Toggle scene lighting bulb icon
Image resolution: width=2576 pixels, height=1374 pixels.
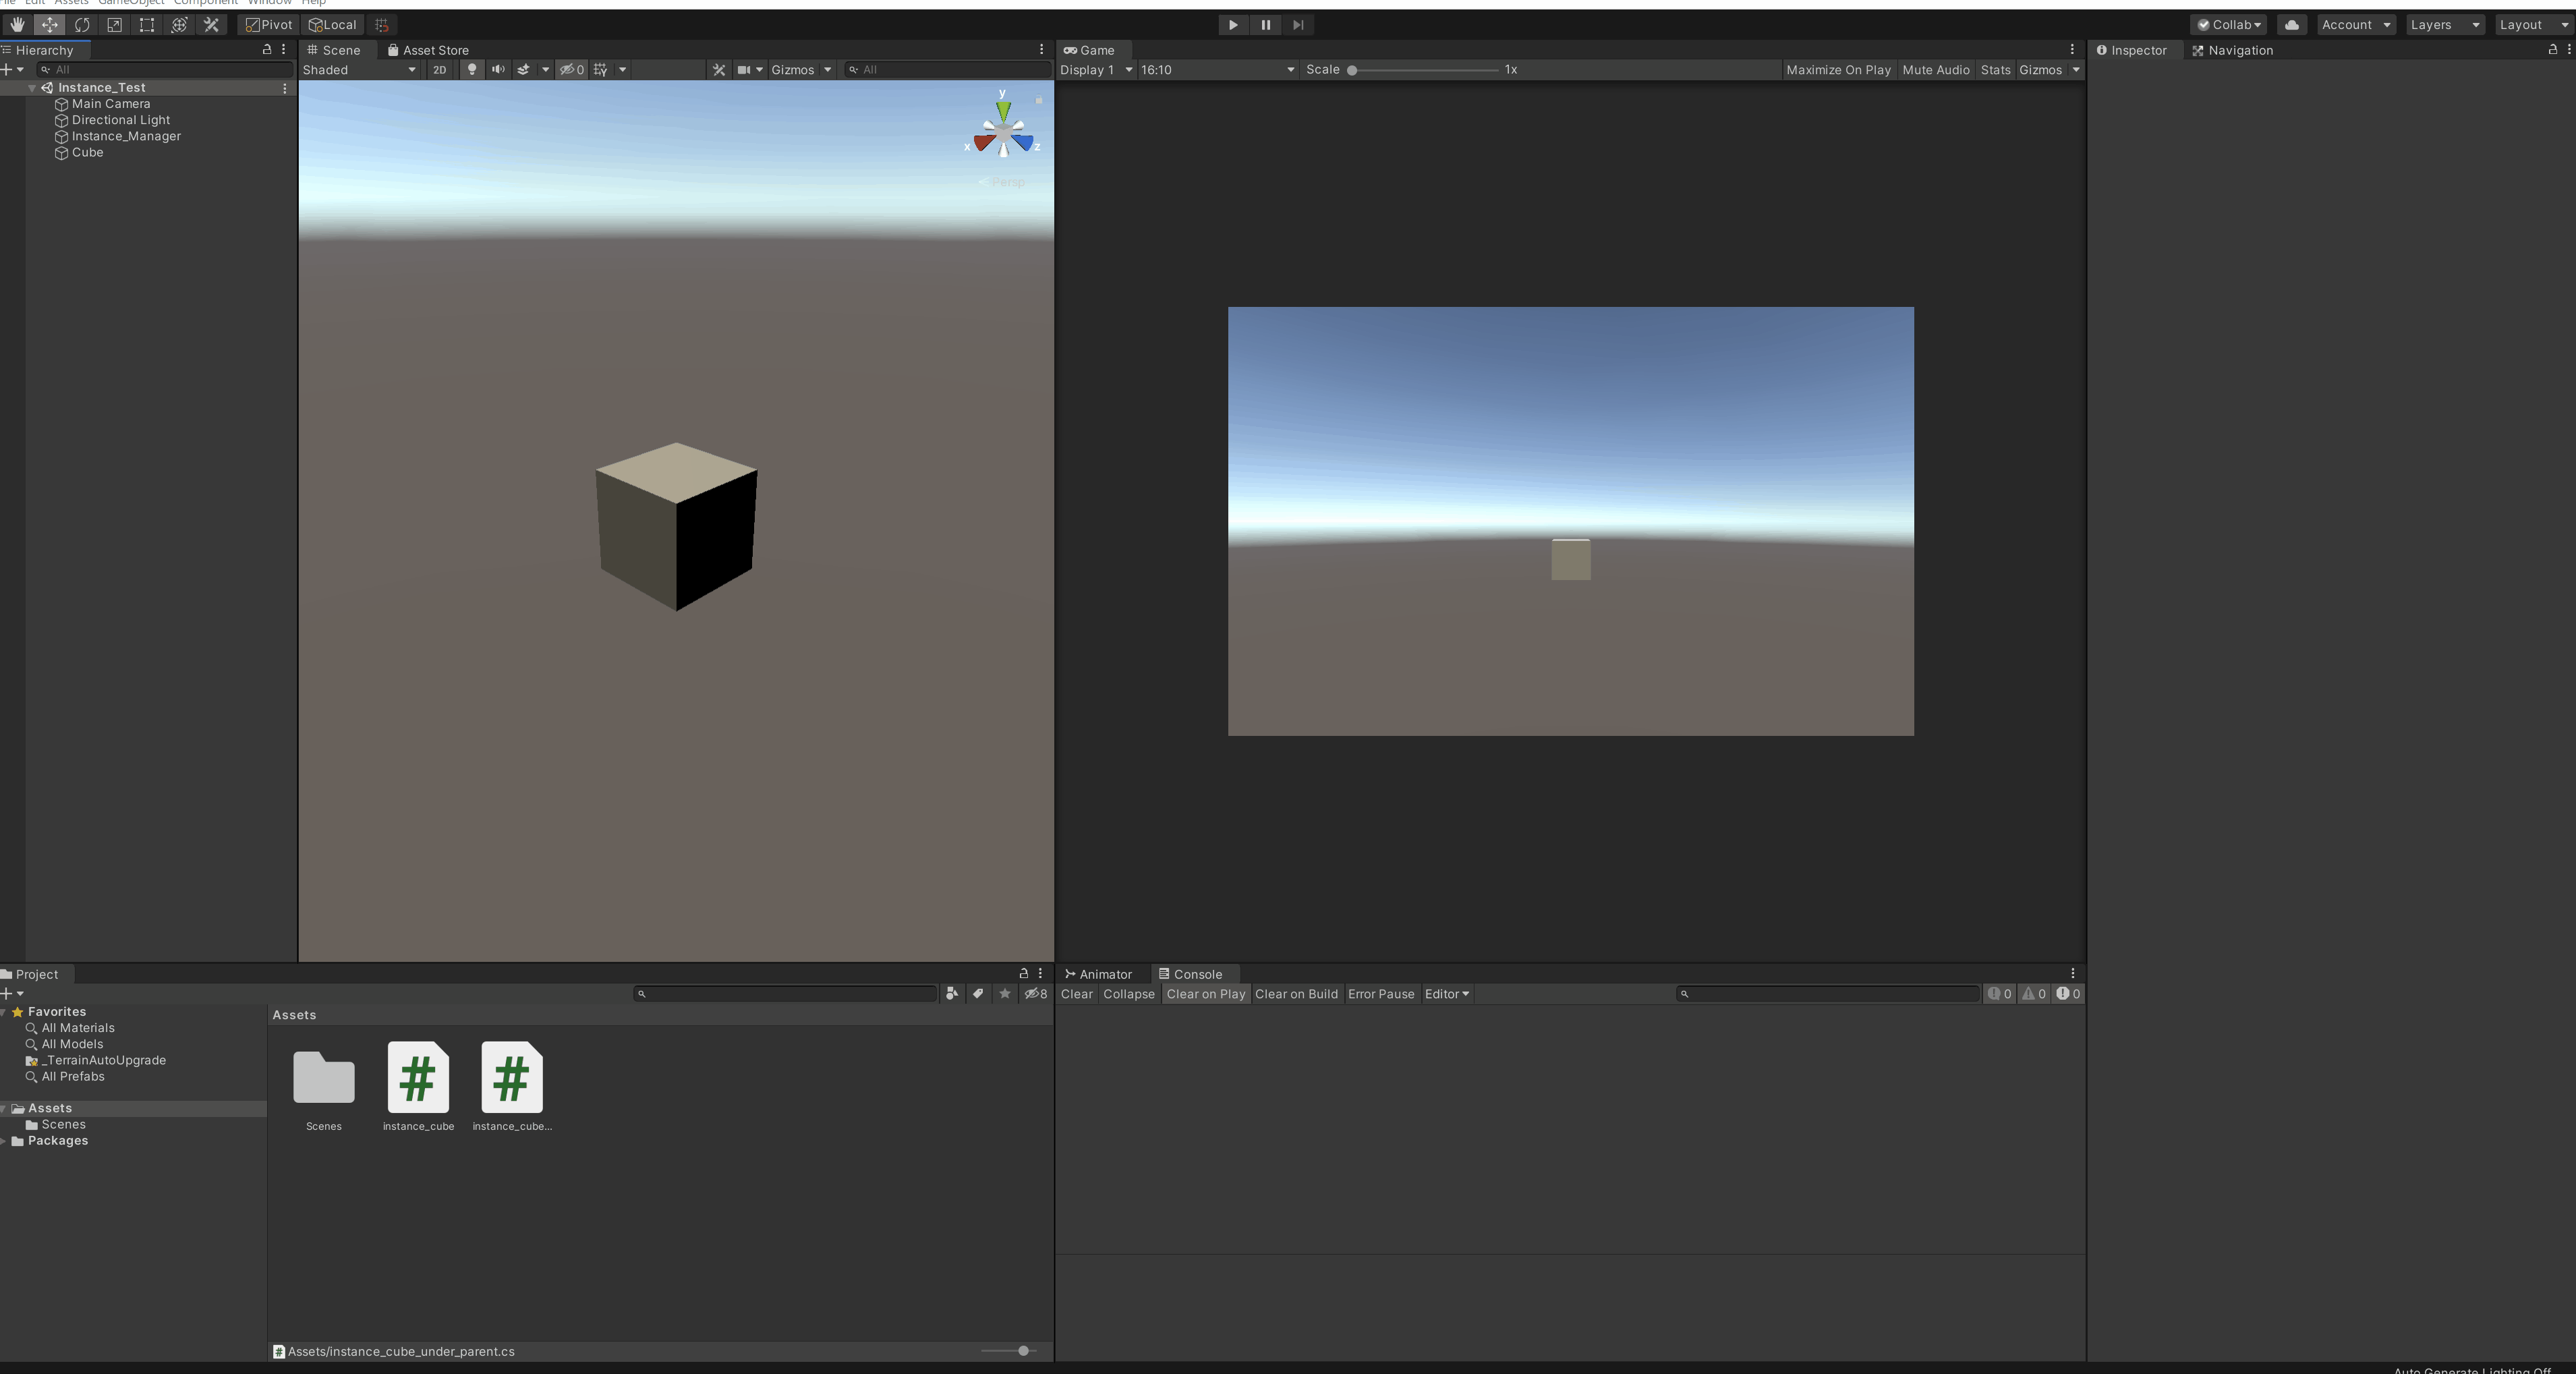point(472,70)
